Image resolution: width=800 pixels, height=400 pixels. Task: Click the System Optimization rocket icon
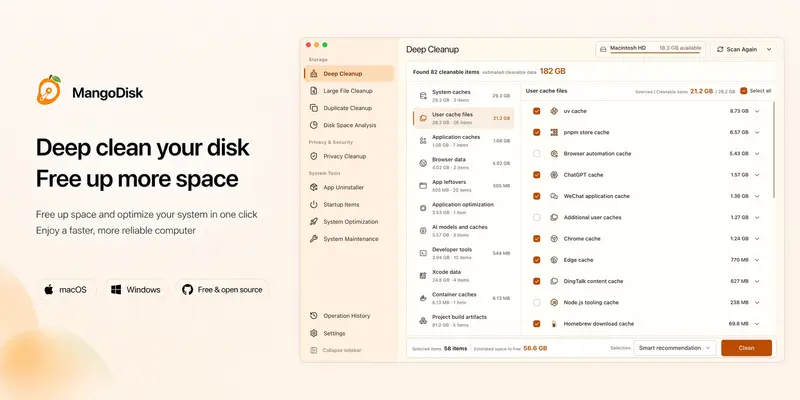coord(314,221)
